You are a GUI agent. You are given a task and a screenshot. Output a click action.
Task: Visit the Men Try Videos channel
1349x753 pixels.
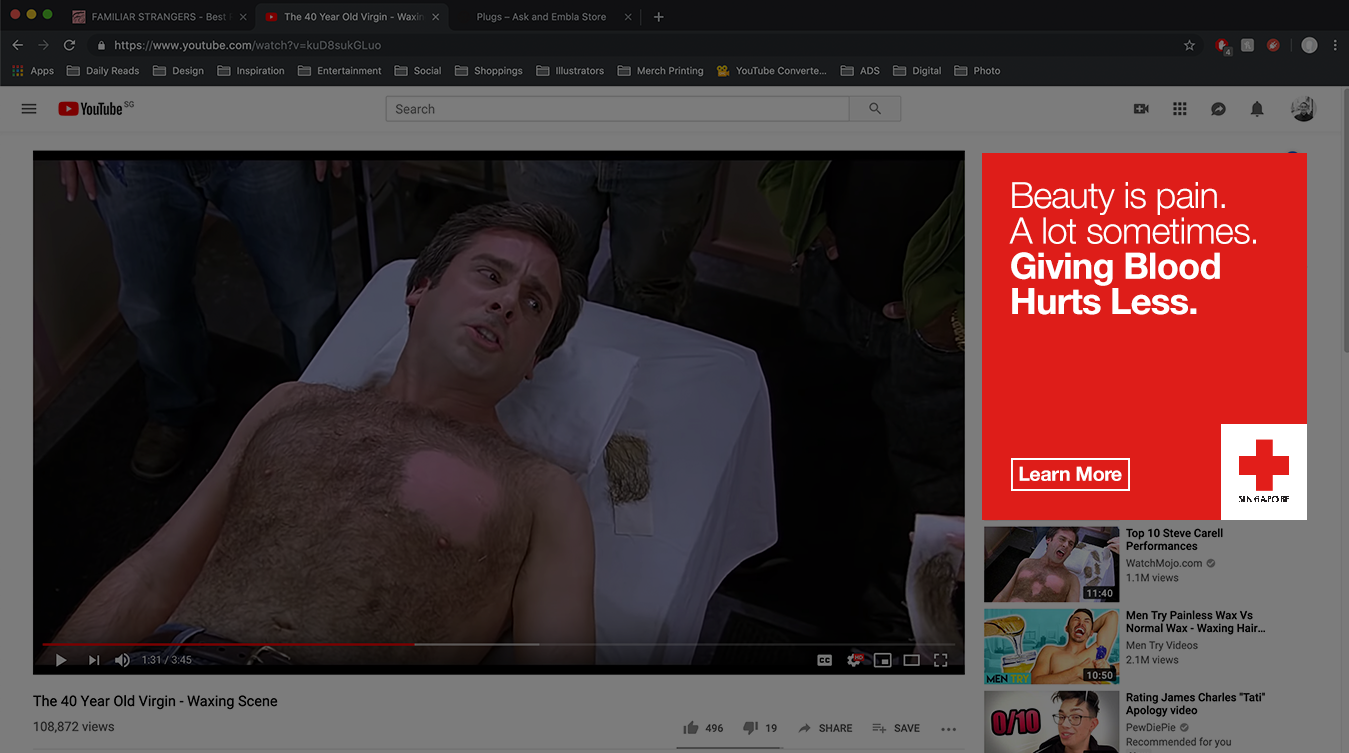click(x=1162, y=645)
